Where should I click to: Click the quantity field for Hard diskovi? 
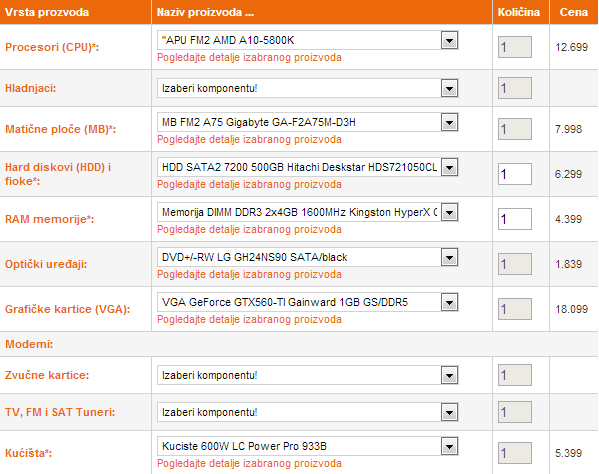[x=515, y=174]
